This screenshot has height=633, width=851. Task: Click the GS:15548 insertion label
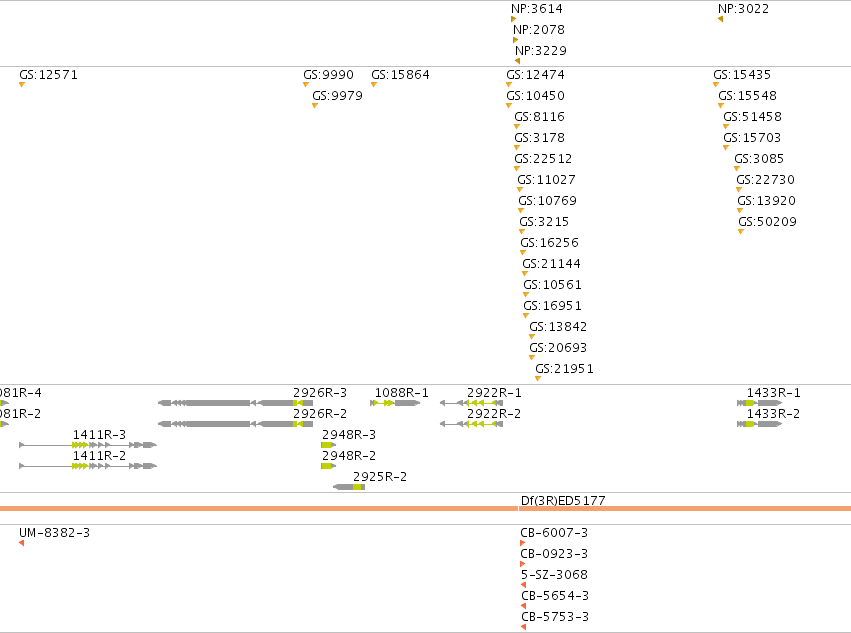coord(747,96)
